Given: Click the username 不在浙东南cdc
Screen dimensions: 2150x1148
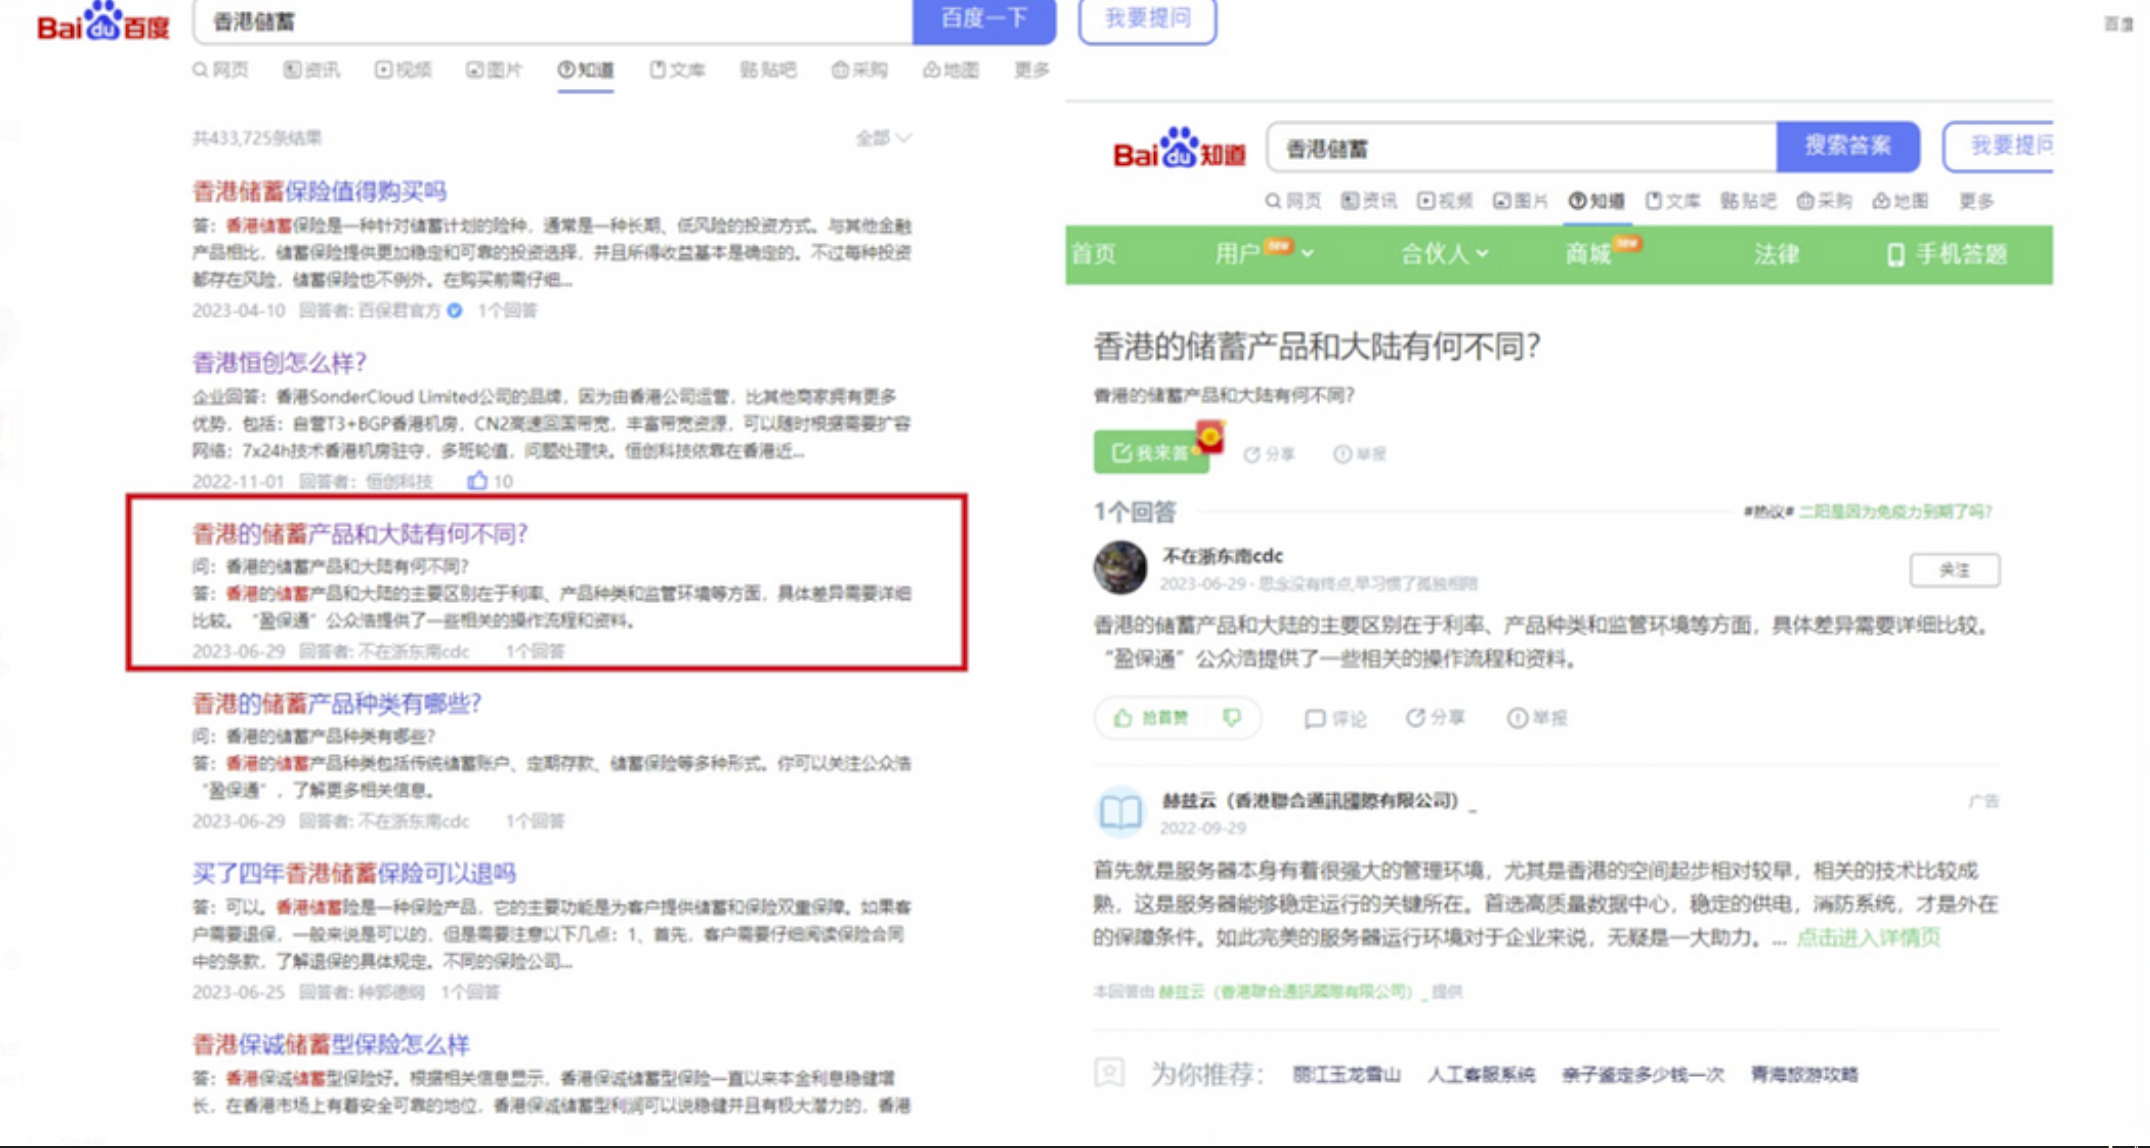Looking at the screenshot, I should (1222, 556).
